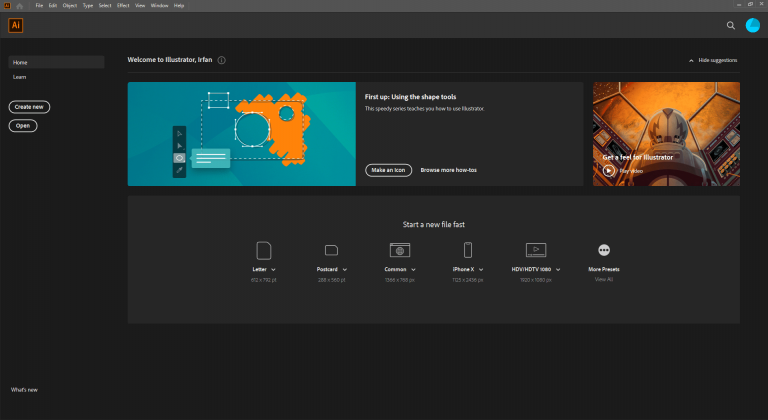Select Home in the left sidebar
Screen dimensions: 768x420
coord(56,62)
